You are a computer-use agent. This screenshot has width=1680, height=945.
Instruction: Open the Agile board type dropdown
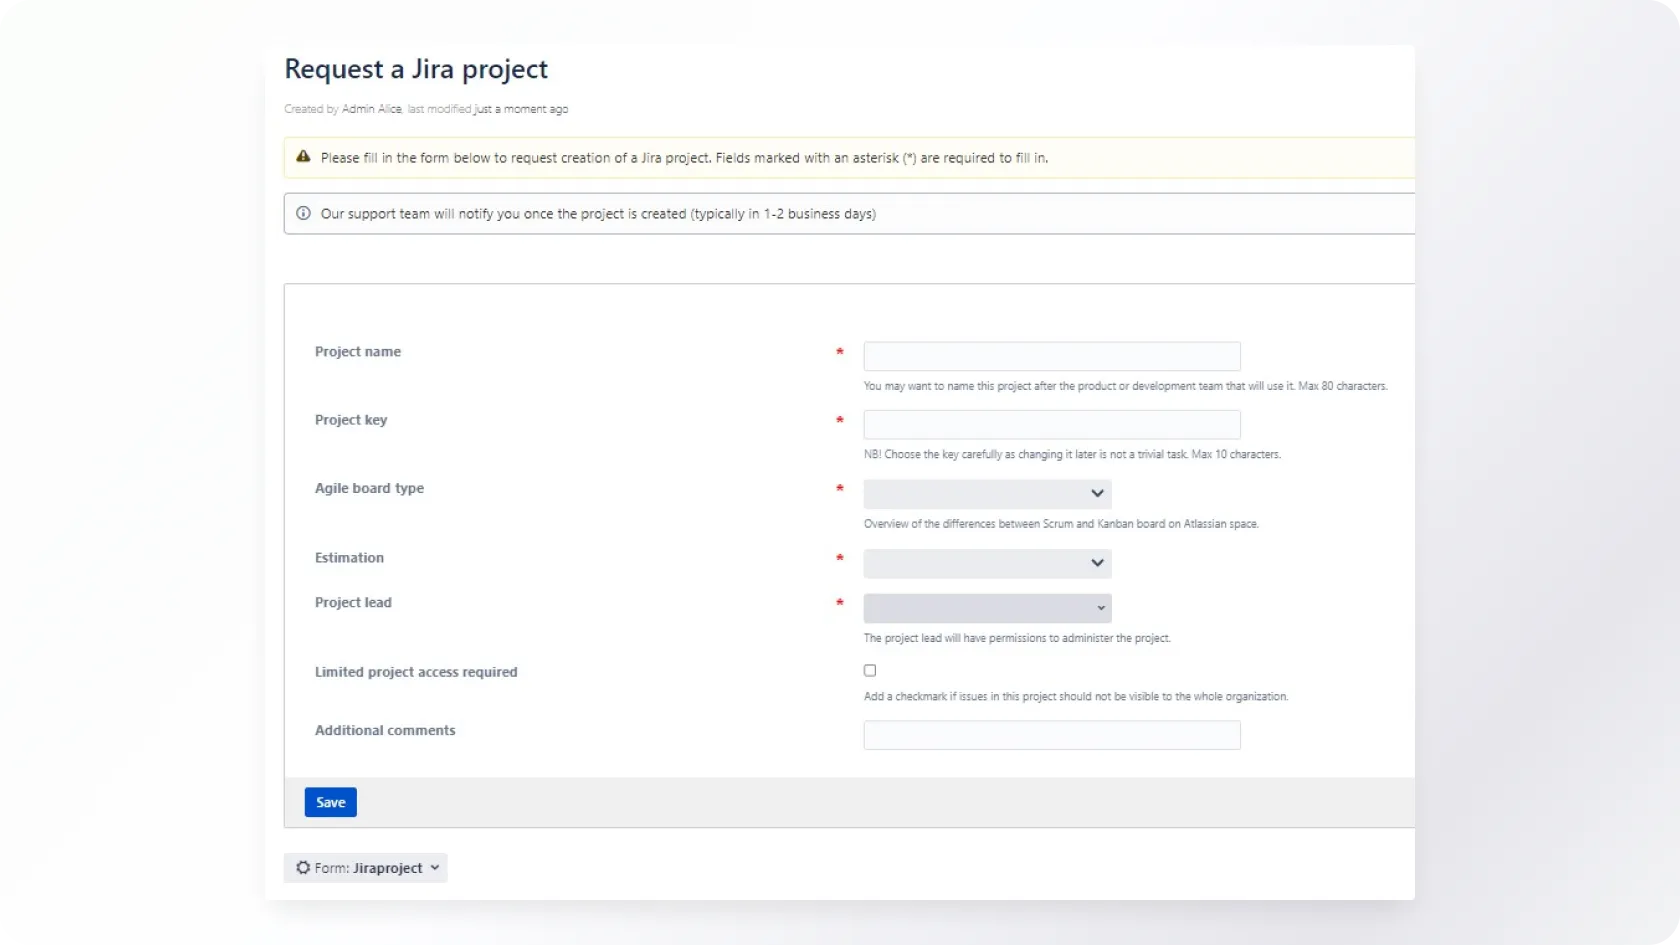point(987,494)
